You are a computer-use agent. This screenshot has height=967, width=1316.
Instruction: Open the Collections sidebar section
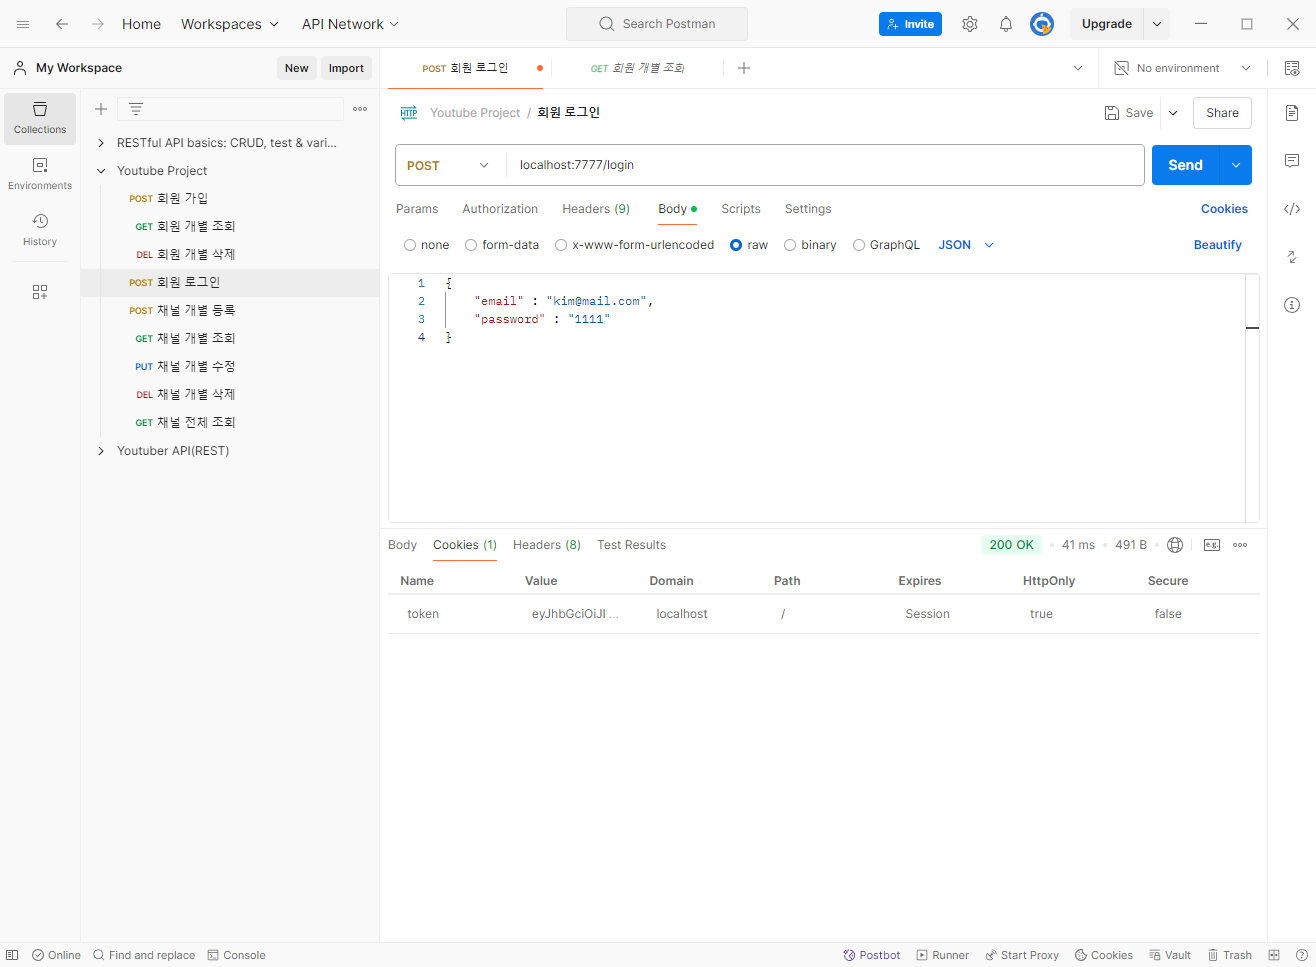point(40,118)
